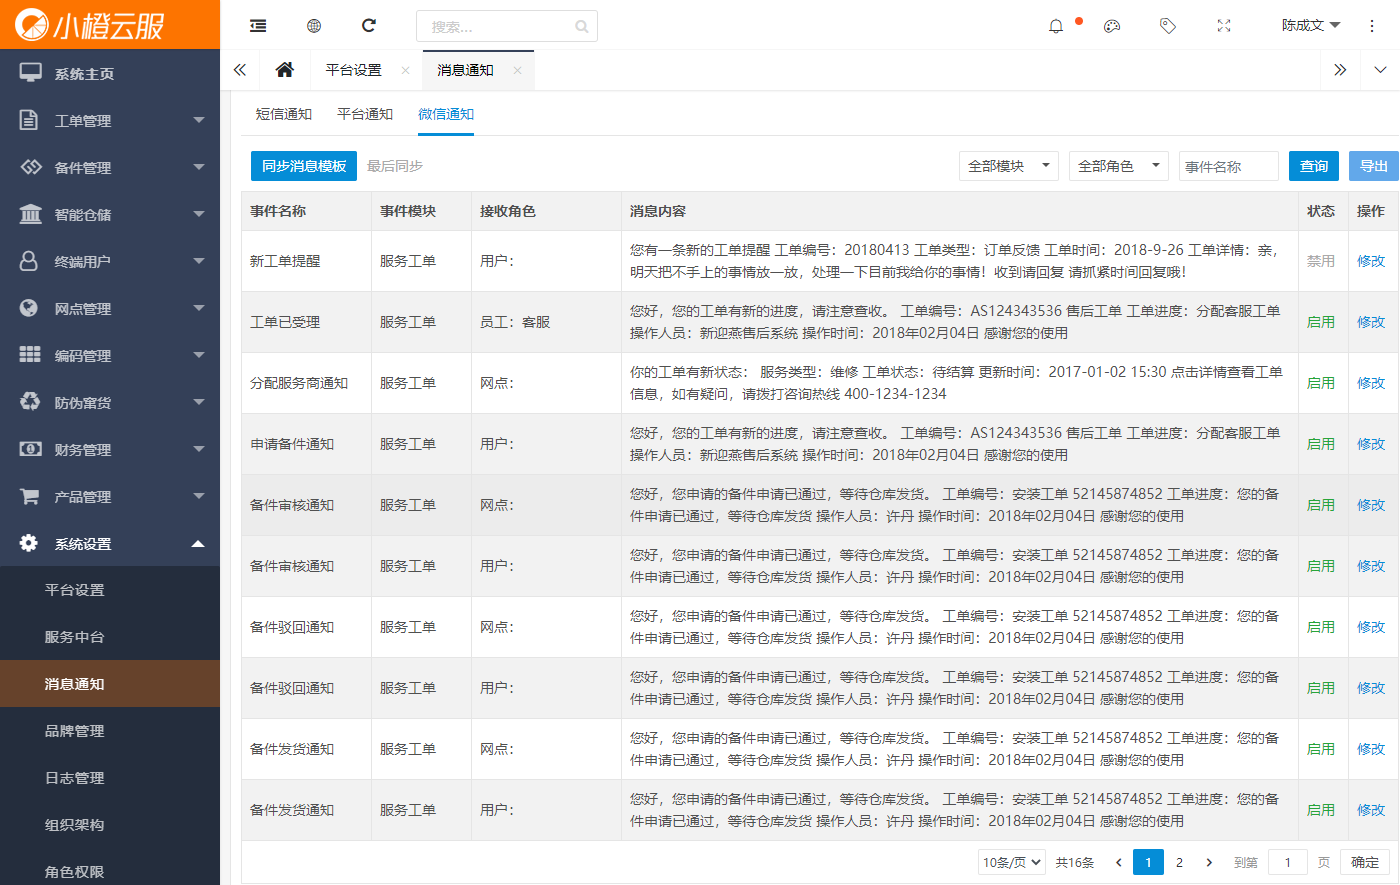
Task: Focus the go-to page number field
Action: [x=1288, y=862]
